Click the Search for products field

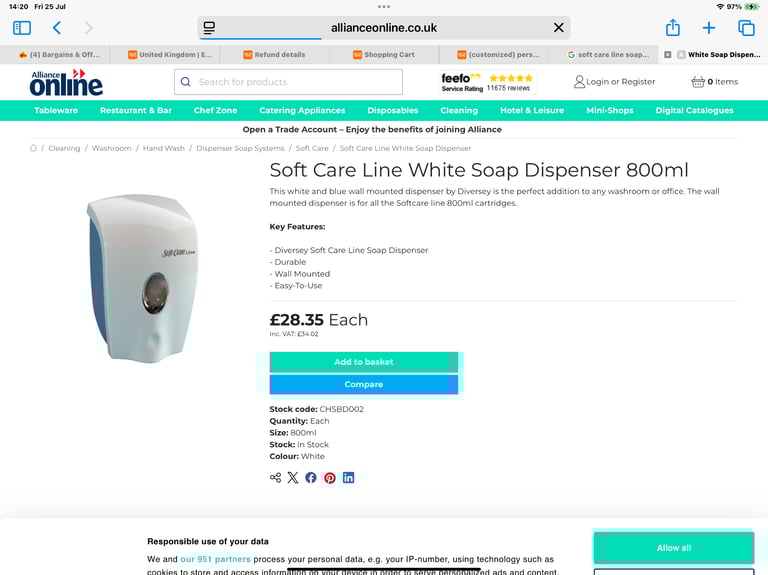(x=288, y=82)
